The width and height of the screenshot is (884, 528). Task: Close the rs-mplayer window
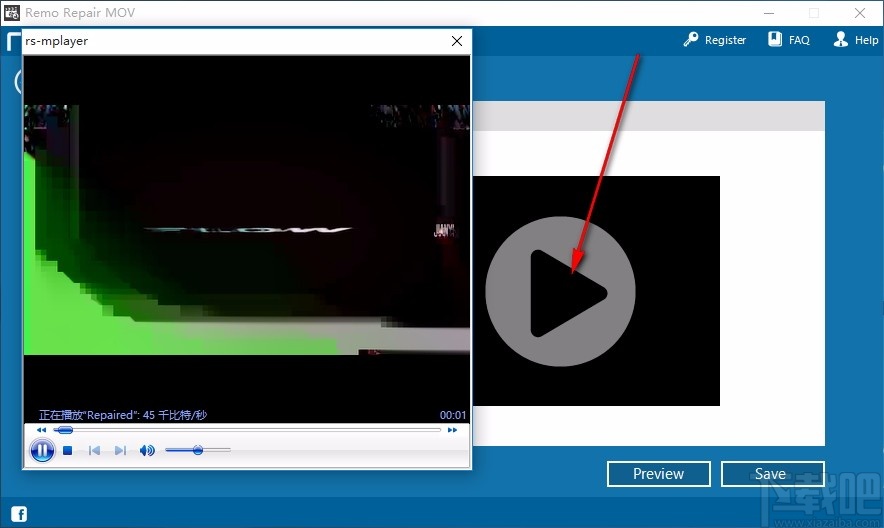tap(457, 41)
